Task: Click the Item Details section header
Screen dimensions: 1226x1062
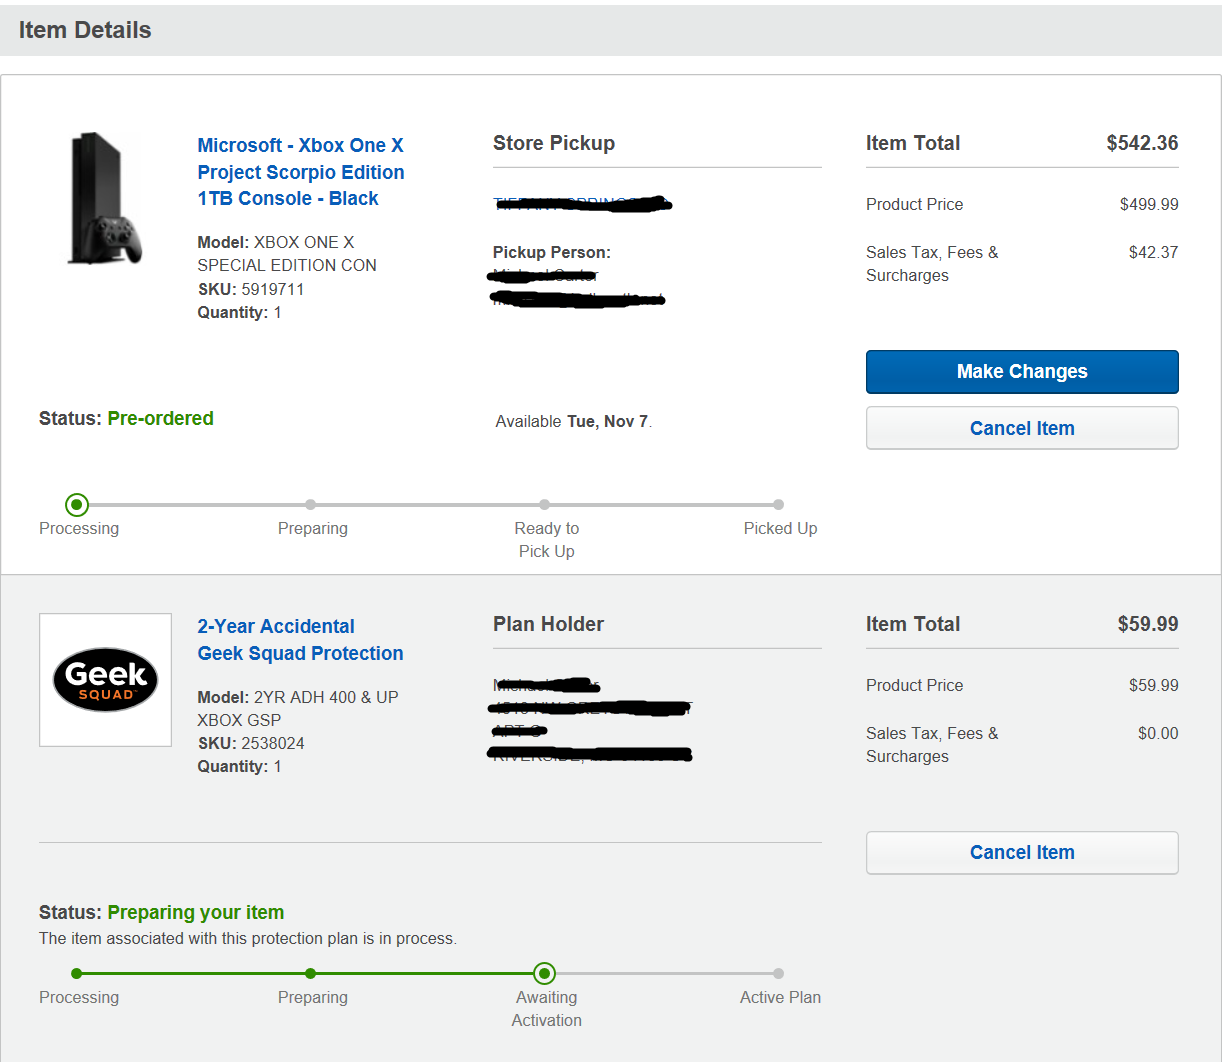Action: pos(85,30)
